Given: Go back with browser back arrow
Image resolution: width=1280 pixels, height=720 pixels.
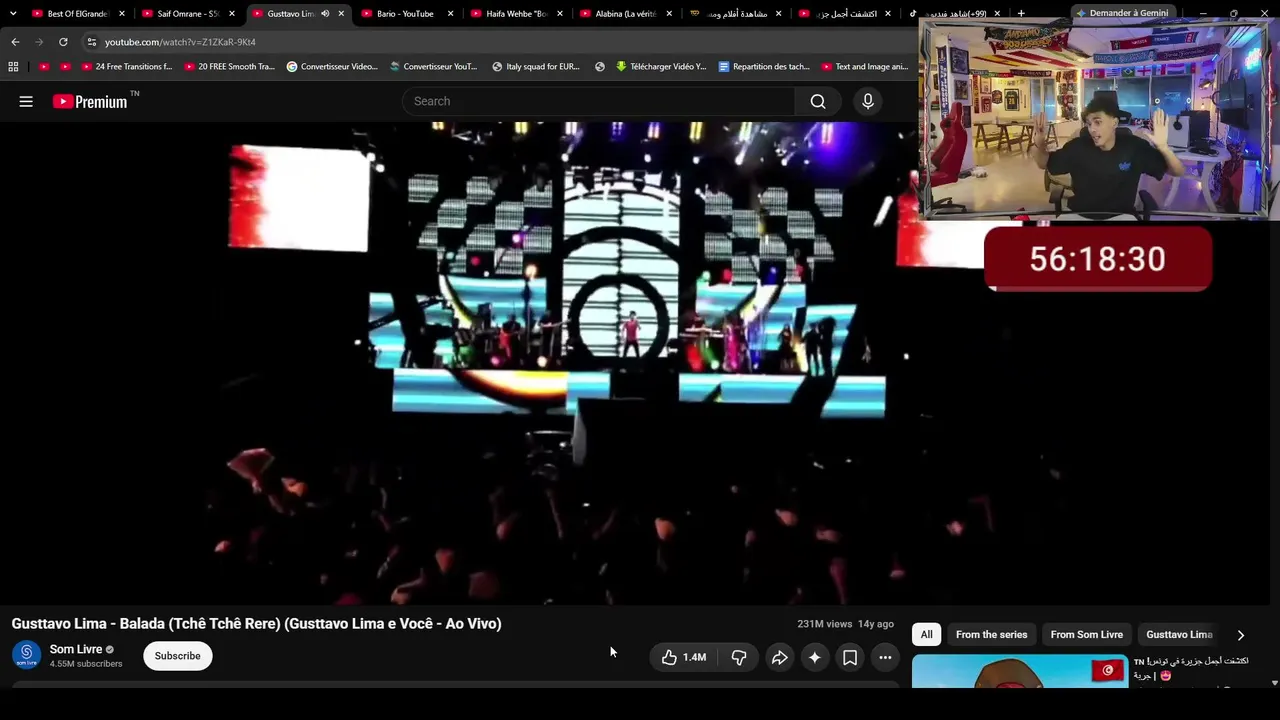Looking at the screenshot, I should coord(15,42).
